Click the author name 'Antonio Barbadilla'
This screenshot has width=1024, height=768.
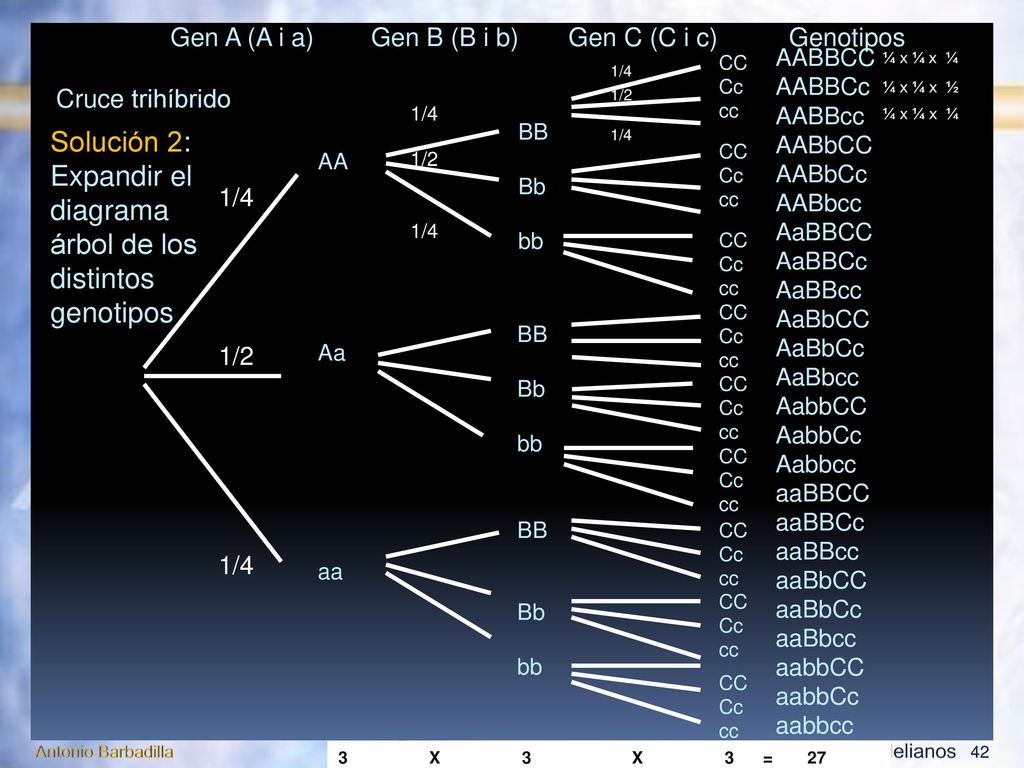point(104,752)
